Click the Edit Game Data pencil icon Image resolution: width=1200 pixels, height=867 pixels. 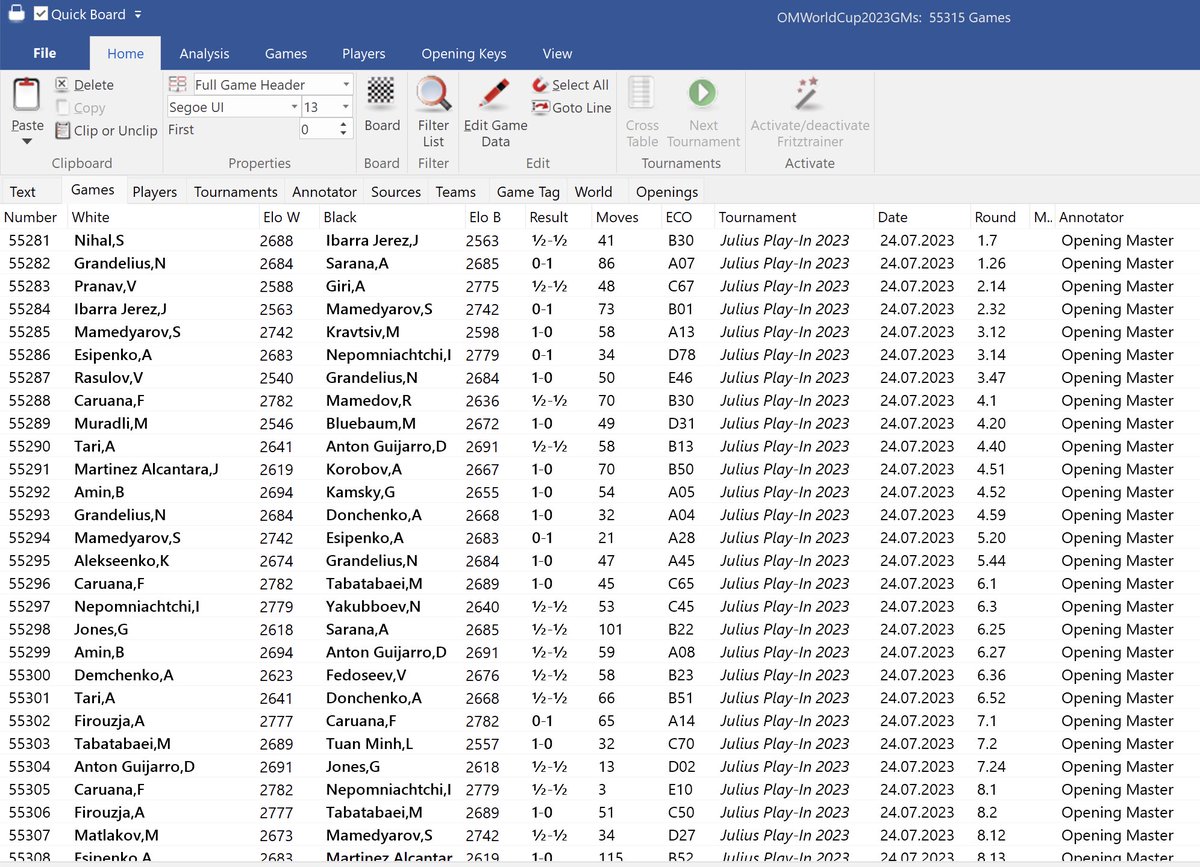click(x=495, y=96)
